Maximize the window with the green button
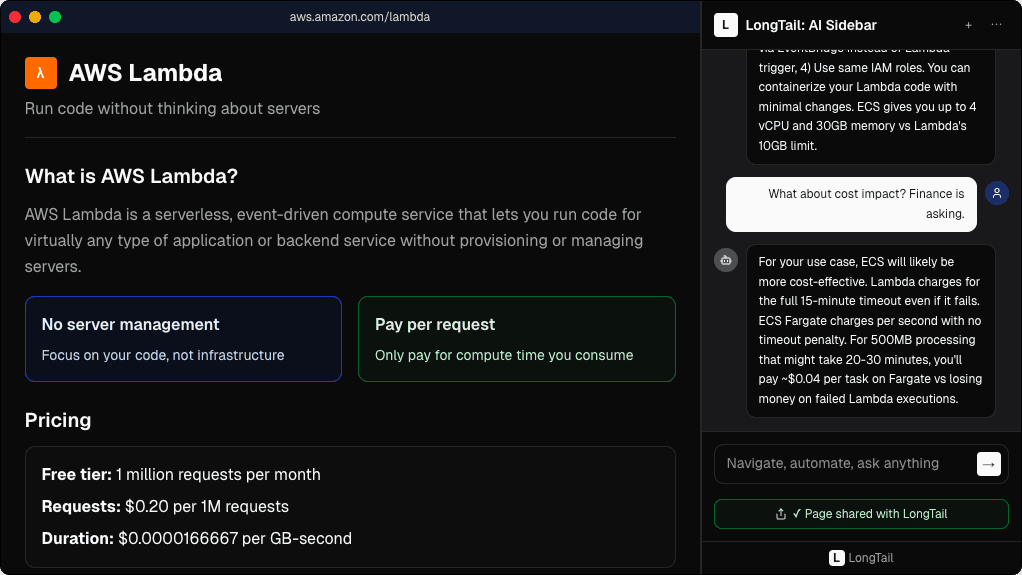1022x575 pixels. pyautogui.click(x=55, y=17)
